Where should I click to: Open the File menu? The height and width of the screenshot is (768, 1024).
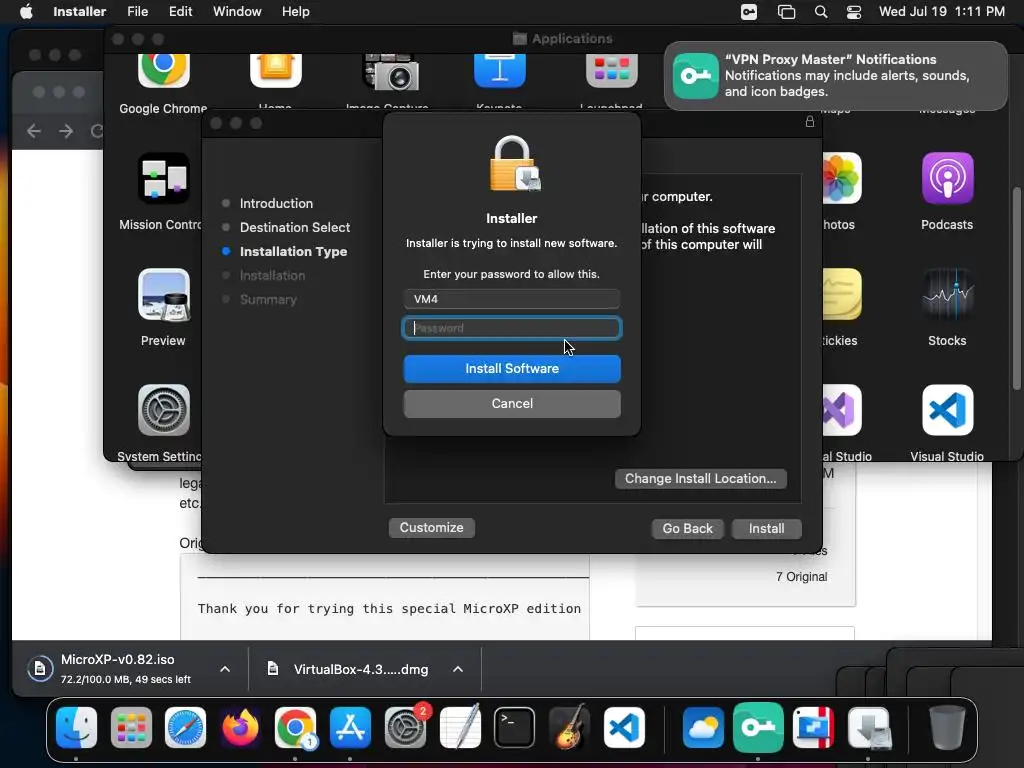pos(137,12)
